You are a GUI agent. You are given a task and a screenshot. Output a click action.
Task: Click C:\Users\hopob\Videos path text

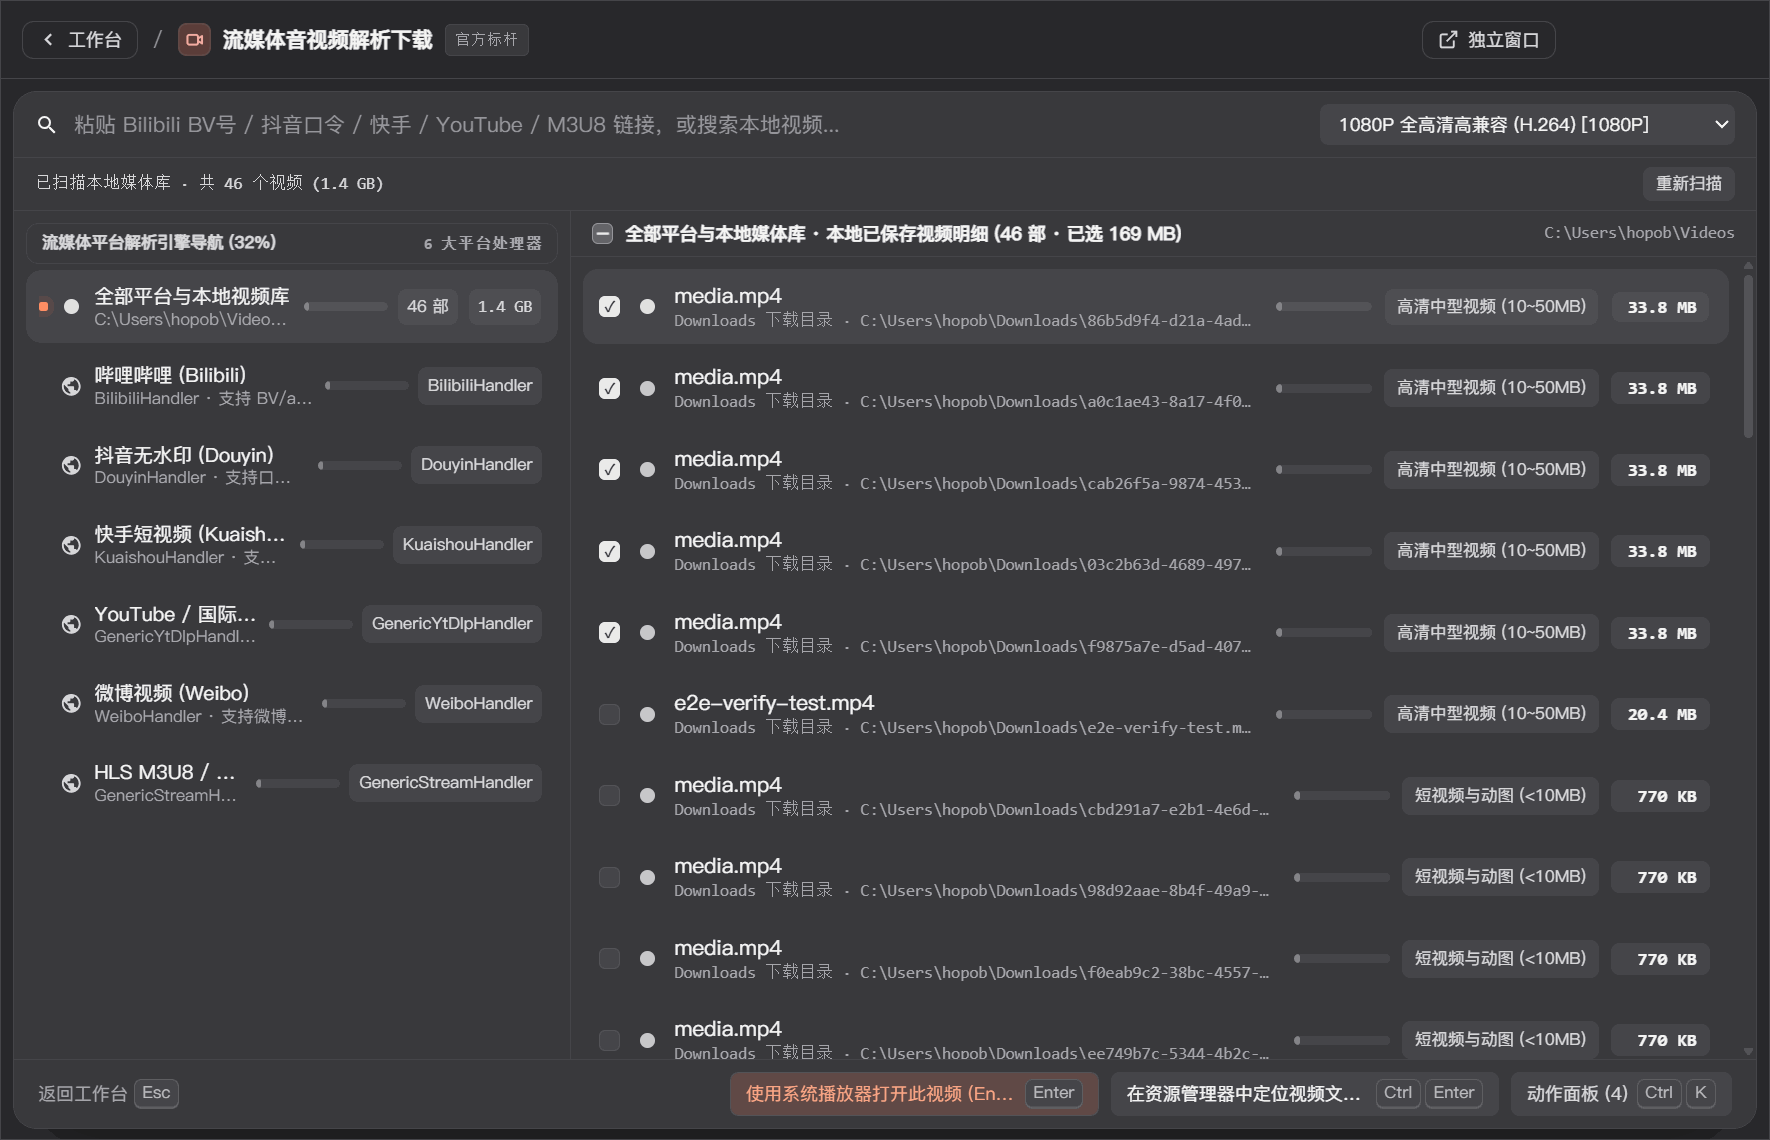(1639, 233)
